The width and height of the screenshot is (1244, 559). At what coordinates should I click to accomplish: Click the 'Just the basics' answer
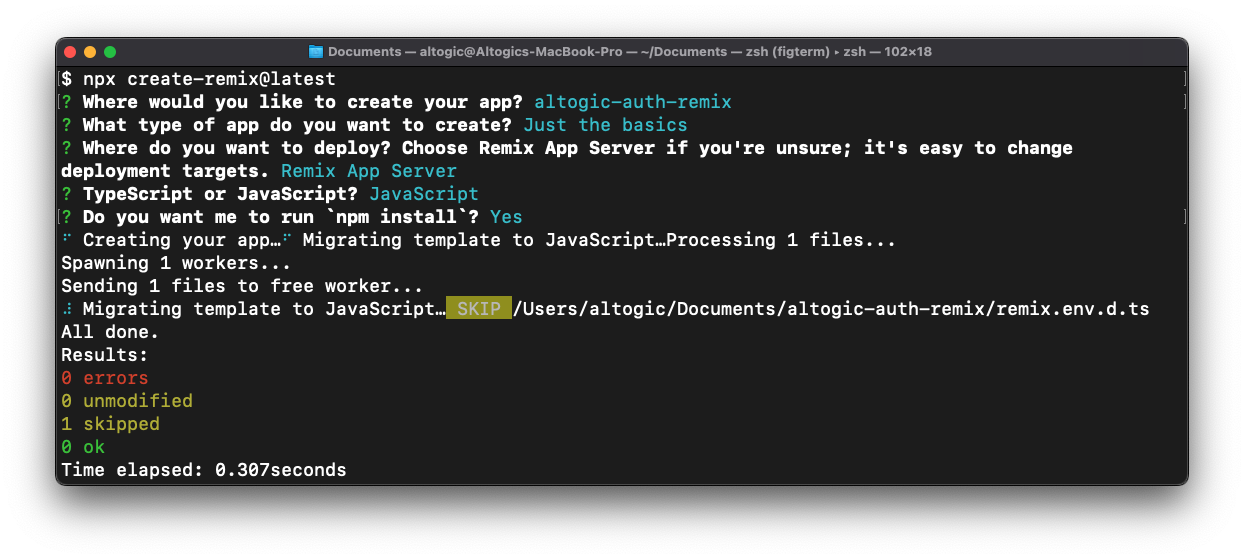click(605, 125)
